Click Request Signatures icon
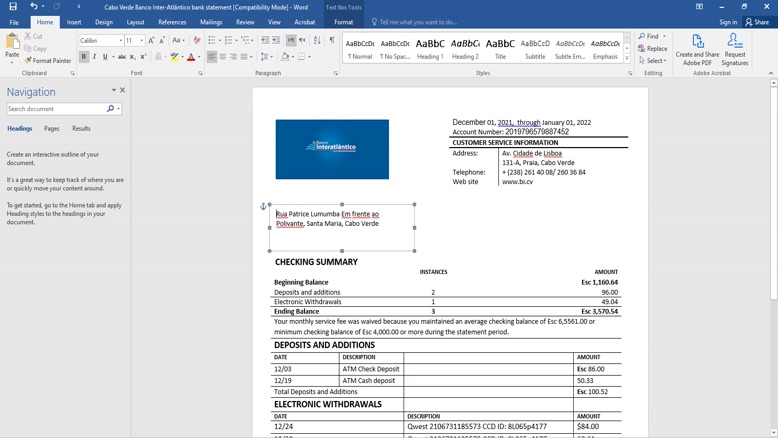This screenshot has width=778, height=438. coord(735,50)
